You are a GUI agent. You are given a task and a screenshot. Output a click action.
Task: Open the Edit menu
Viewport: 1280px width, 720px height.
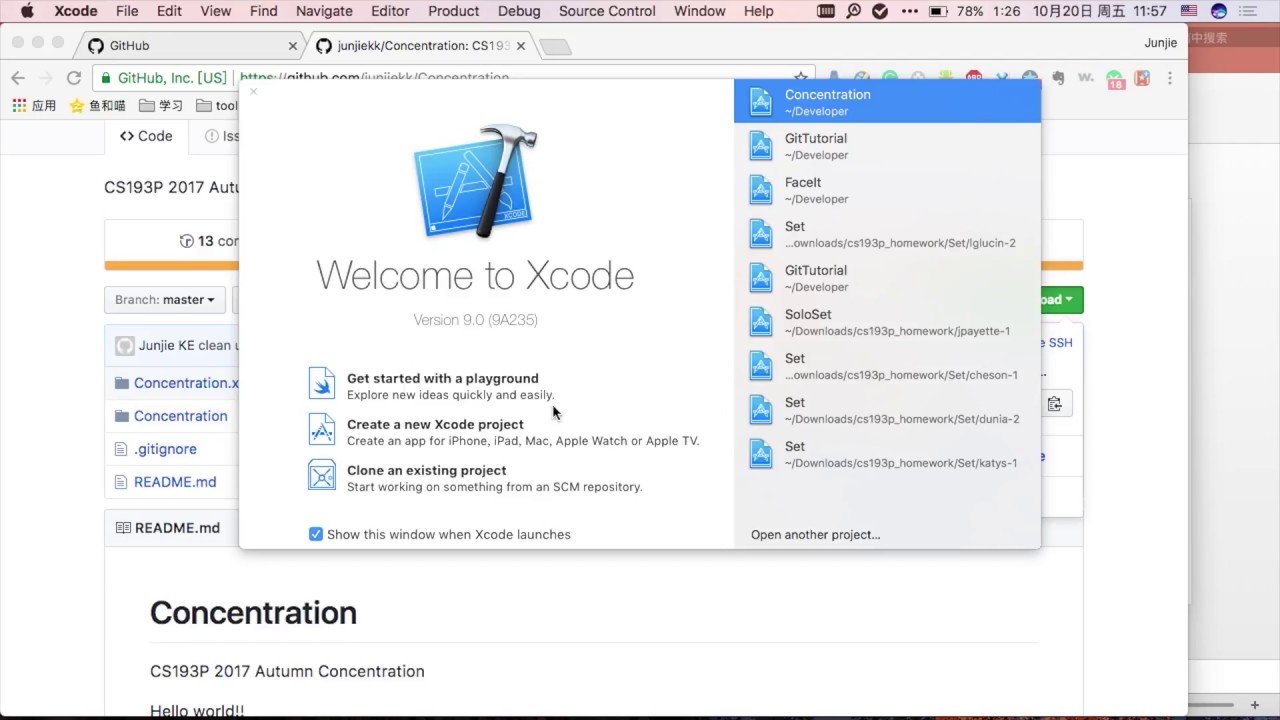(x=169, y=11)
